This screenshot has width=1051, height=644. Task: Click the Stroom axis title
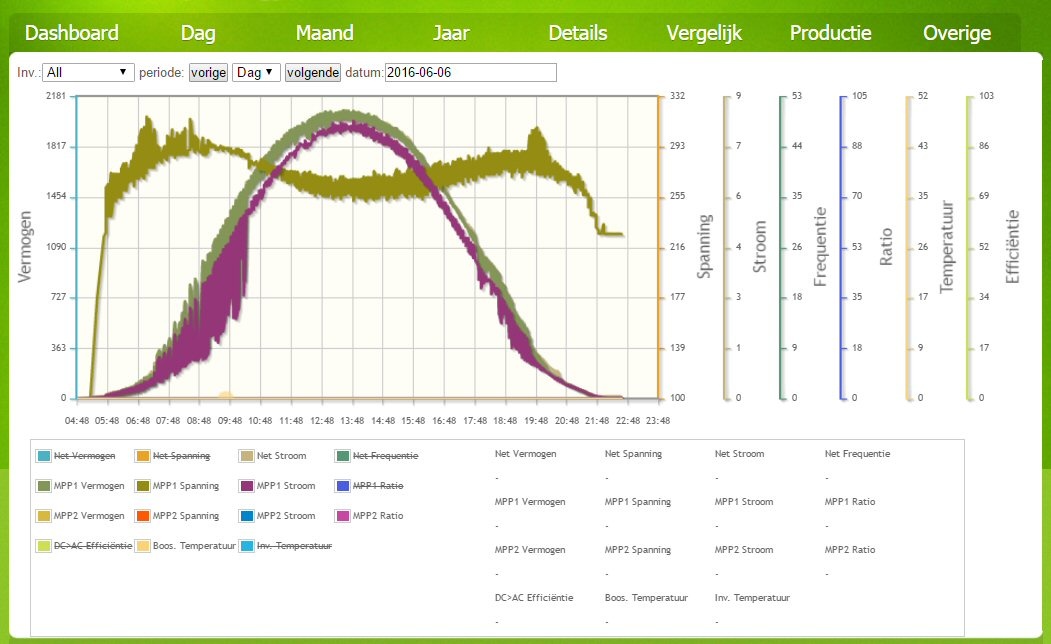click(x=759, y=247)
